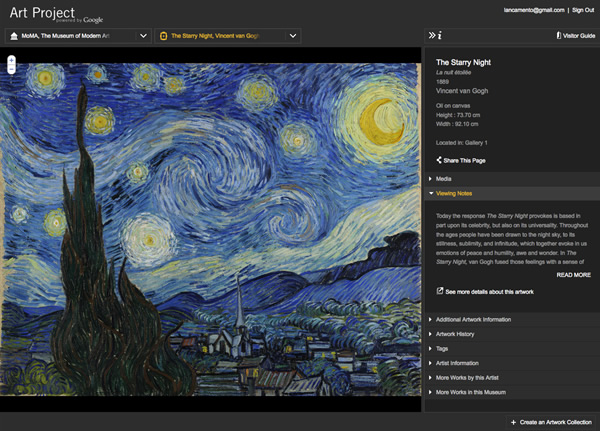Expand Additional Artwork Information
Viewport: 600px width, 431px height.
point(512,320)
